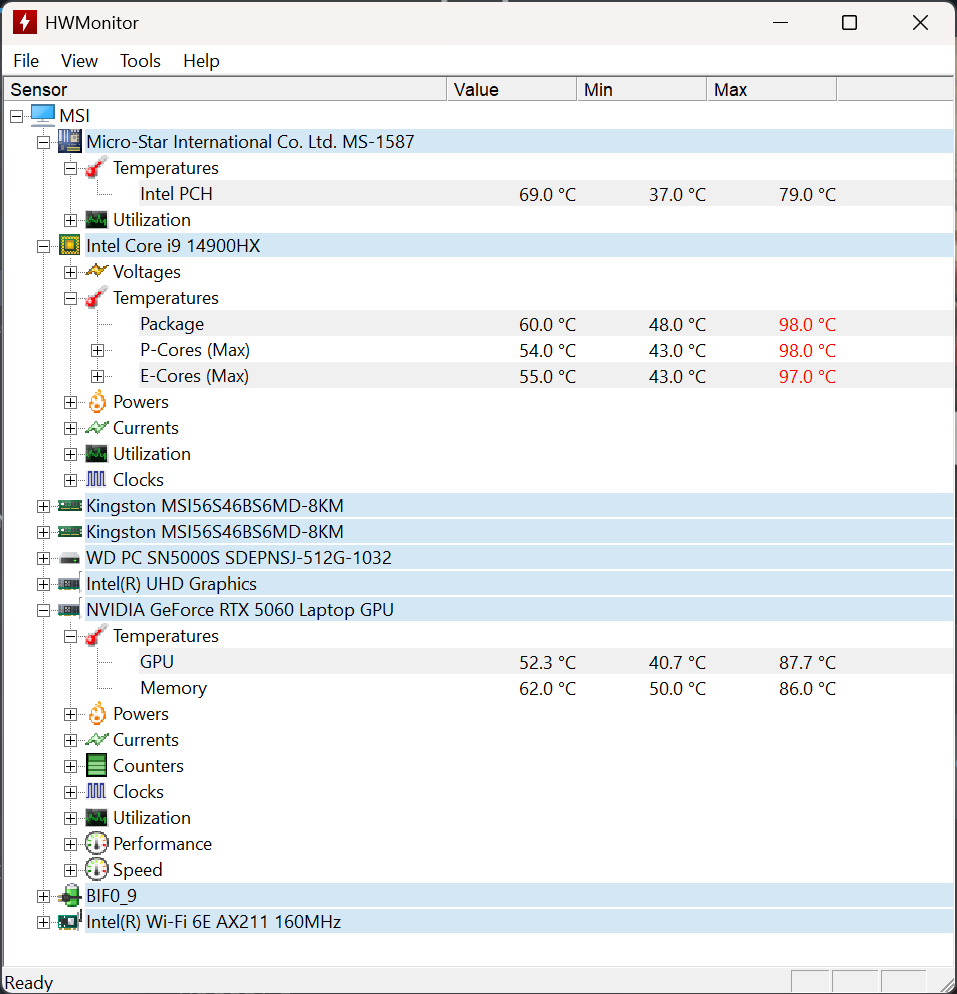This screenshot has height=994, width=957.
Task: Select the Package sensor label
Action: (172, 324)
